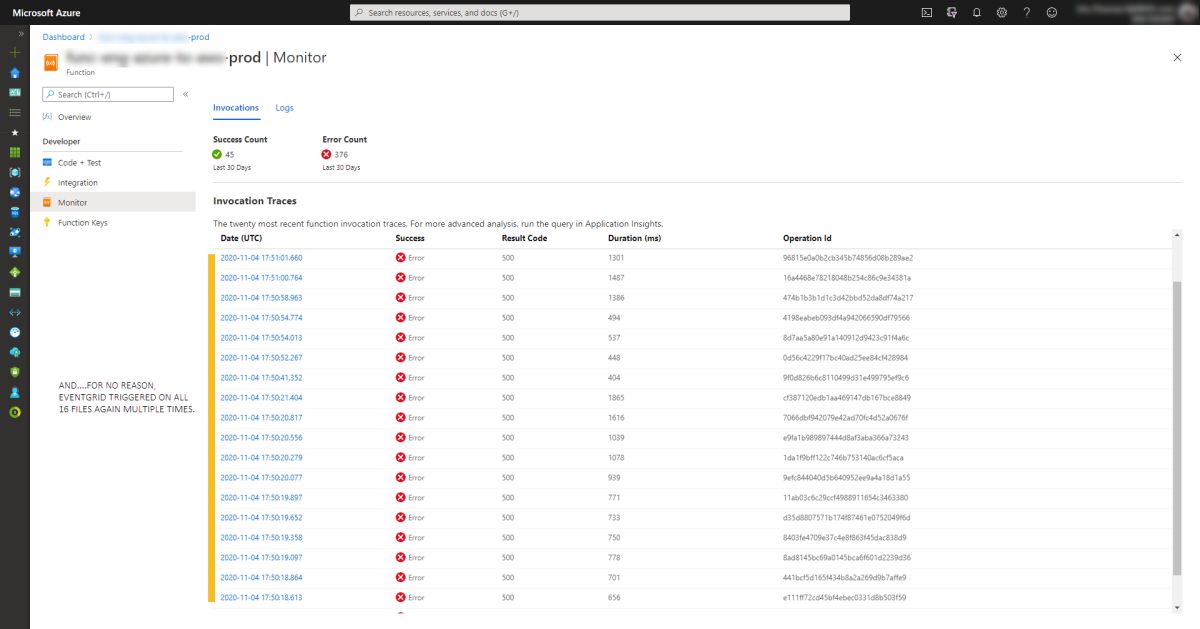The height and width of the screenshot is (629, 1200).
Task: Click the Code + Test menu icon
Action: (x=47, y=162)
